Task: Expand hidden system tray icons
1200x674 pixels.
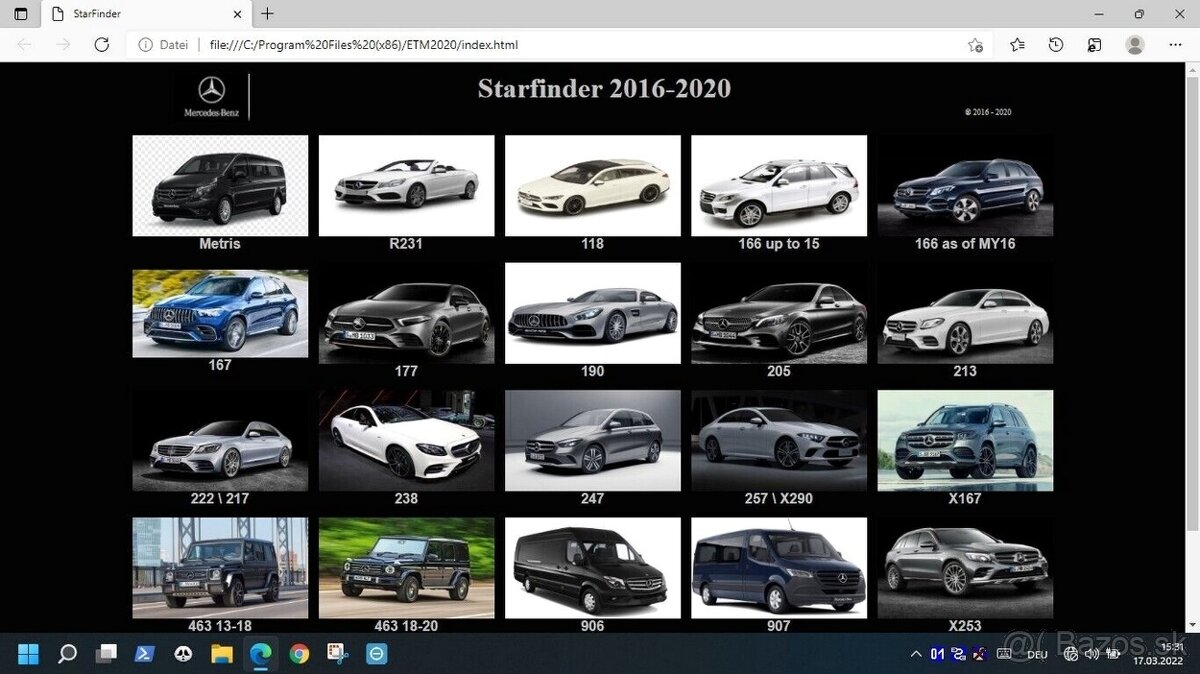Action: (x=916, y=653)
